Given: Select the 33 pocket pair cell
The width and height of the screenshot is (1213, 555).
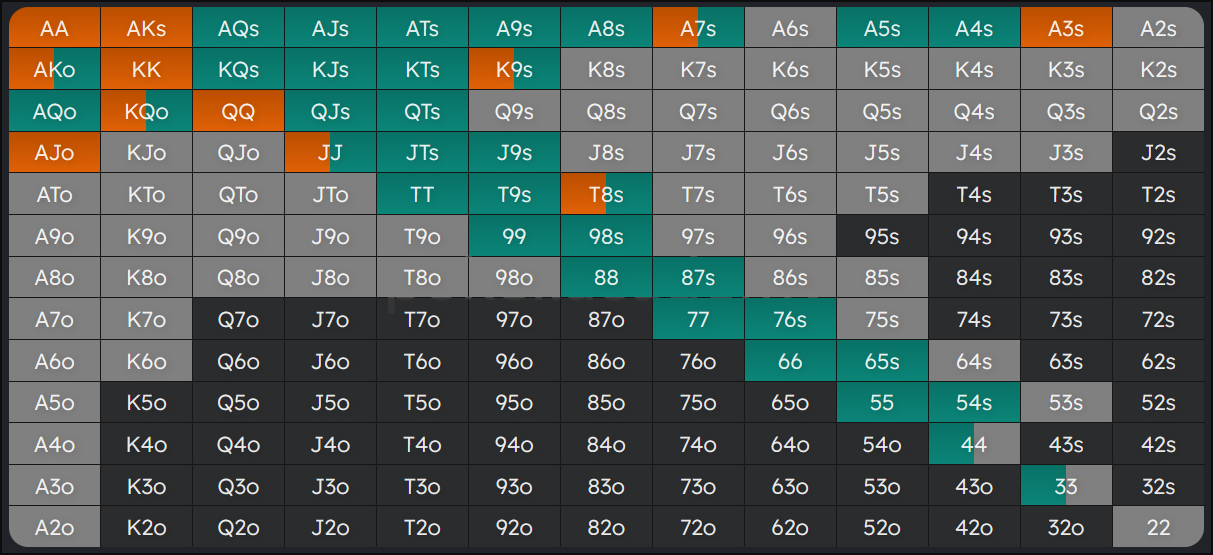Looking at the screenshot, I should point(1066,486).
